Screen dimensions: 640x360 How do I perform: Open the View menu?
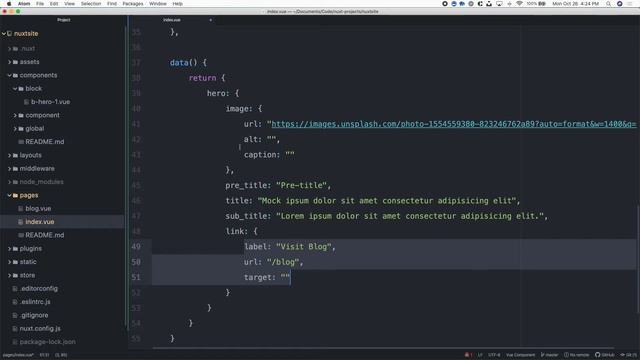pyautogui.click(x=69, y=4)
